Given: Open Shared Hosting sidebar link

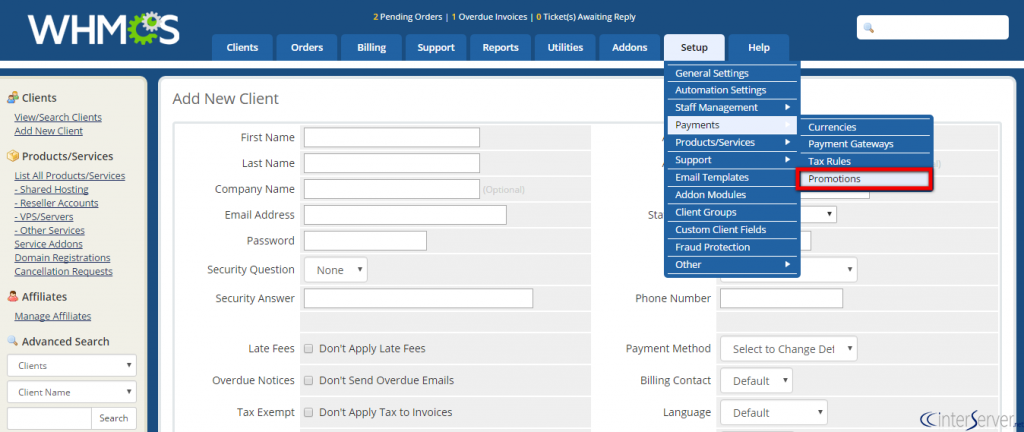Looking at the screenshot, I should tap(52, 190).
